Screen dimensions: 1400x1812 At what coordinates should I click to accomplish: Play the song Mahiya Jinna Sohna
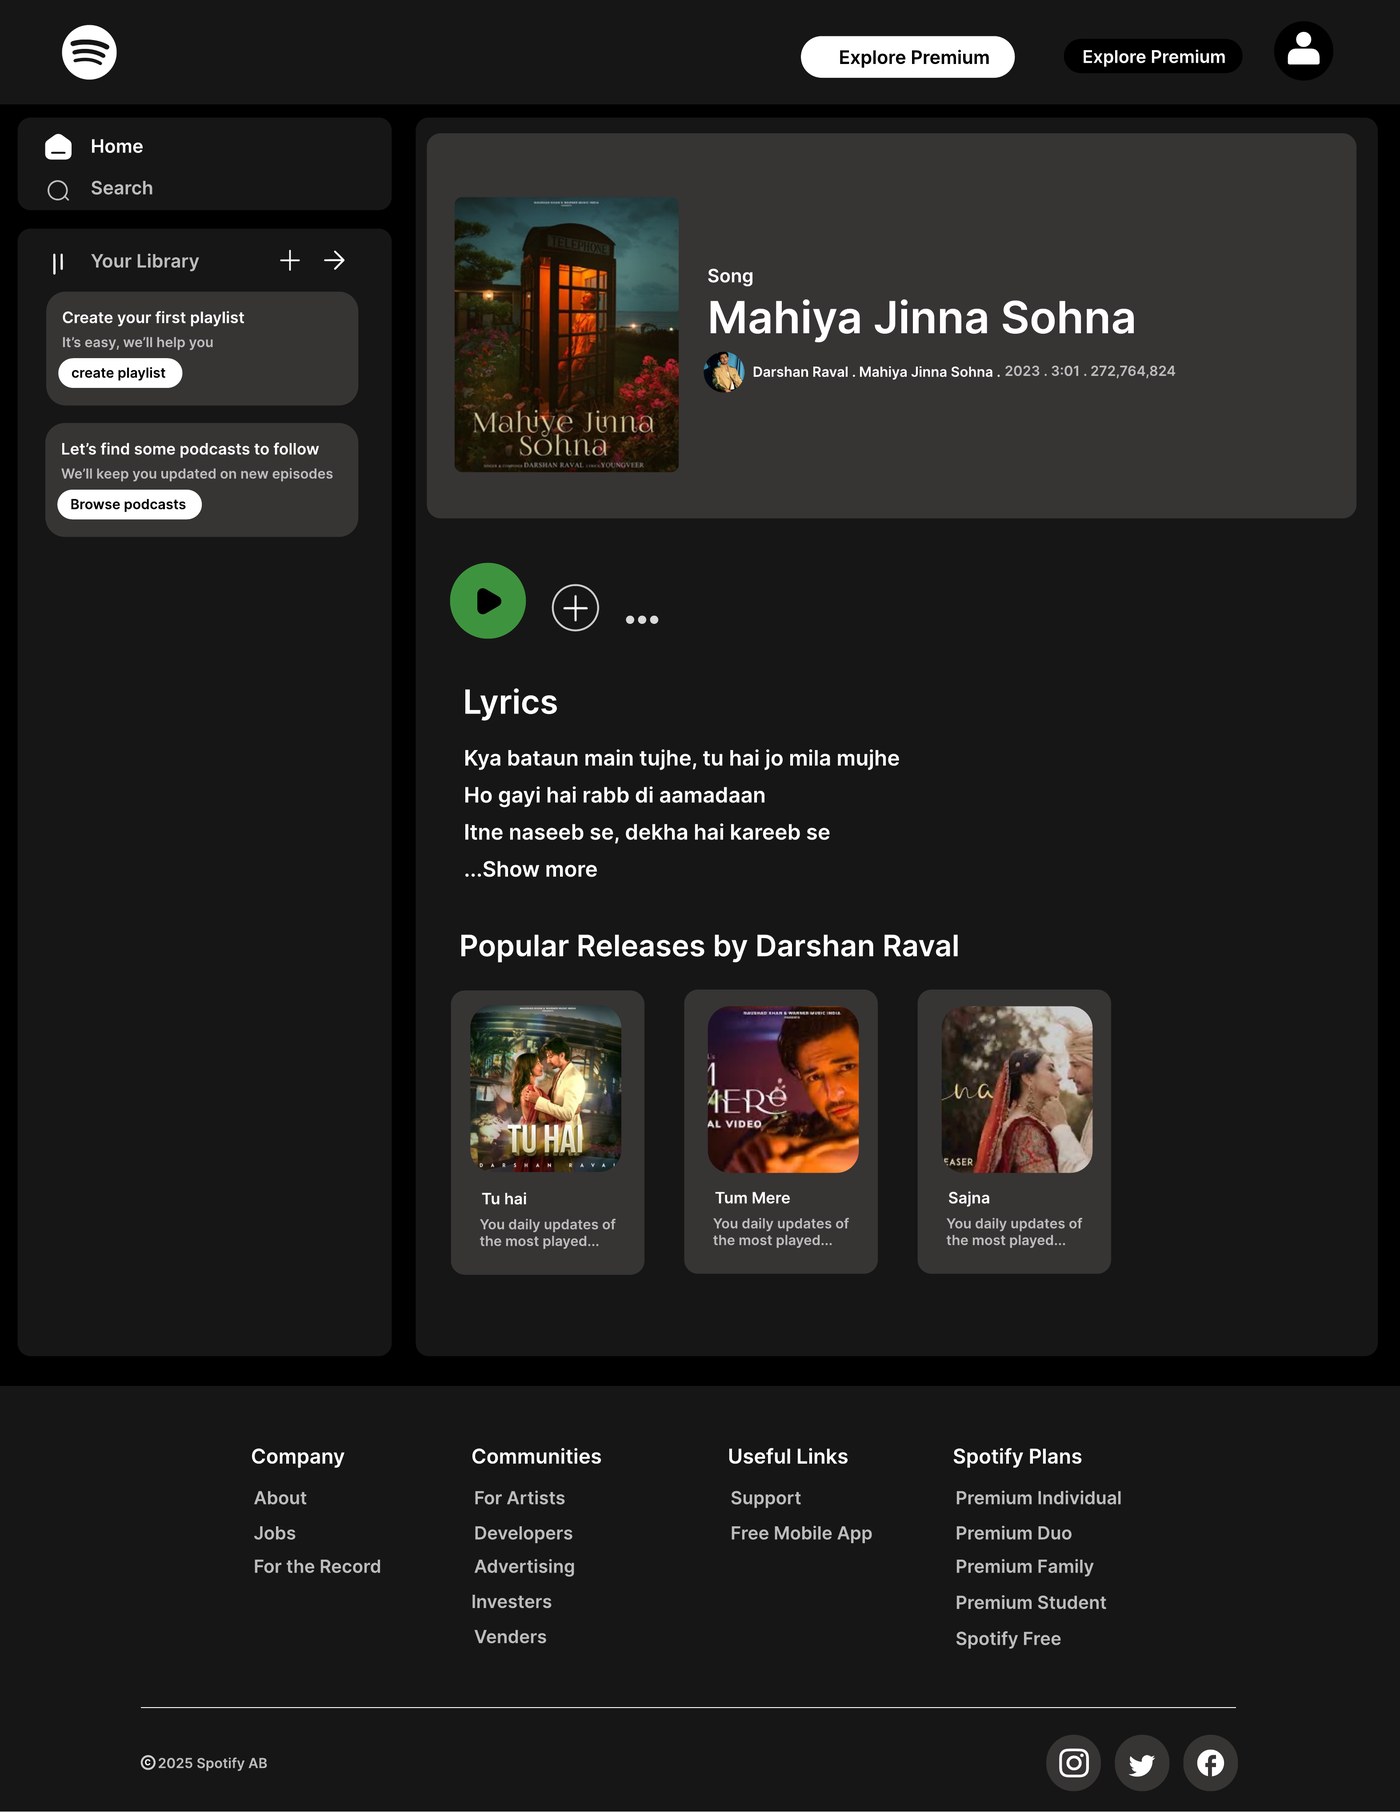click(x=488, y=601)
